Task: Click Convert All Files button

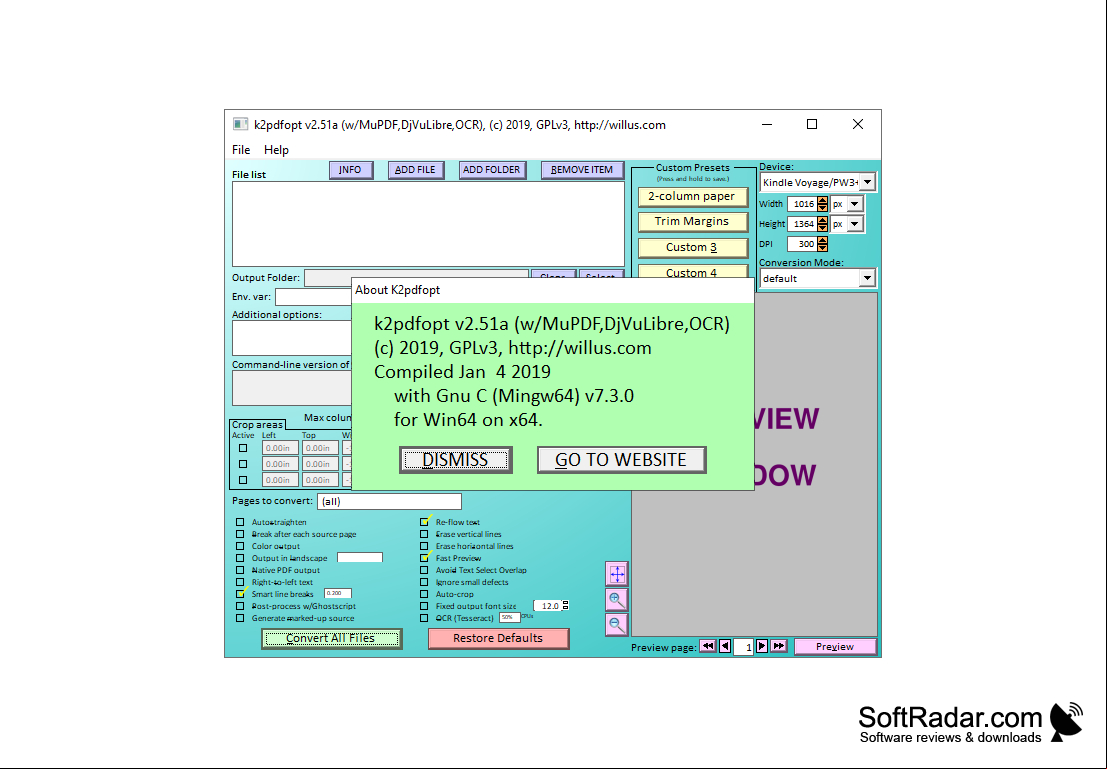Action: (331, 638)
